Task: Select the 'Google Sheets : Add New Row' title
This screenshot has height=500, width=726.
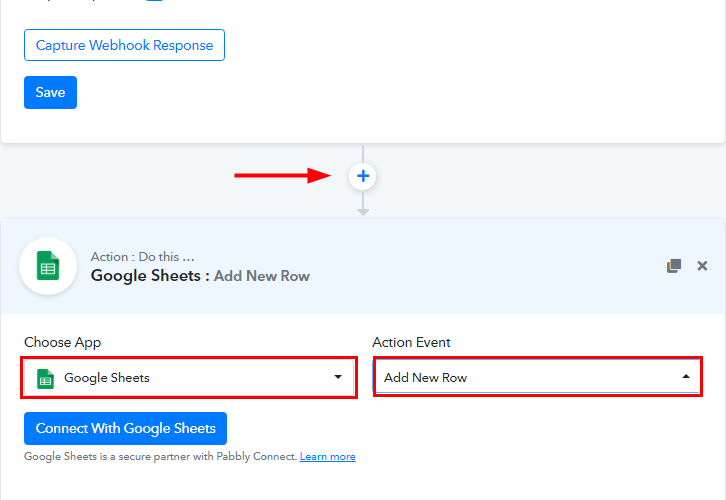Action: click(x=200, y=276)
